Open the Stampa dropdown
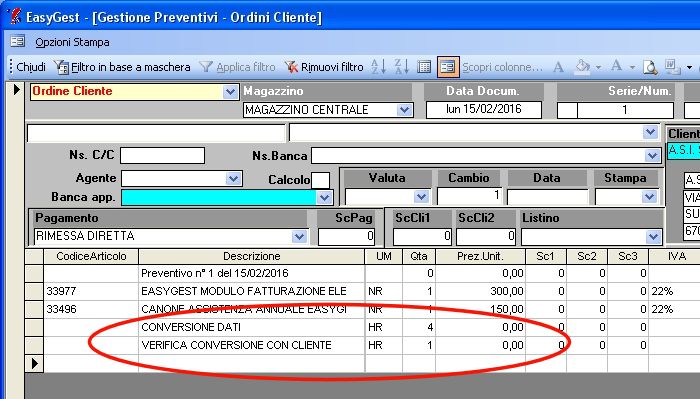The width and height of the screenshot is (700, 399). 649,196
